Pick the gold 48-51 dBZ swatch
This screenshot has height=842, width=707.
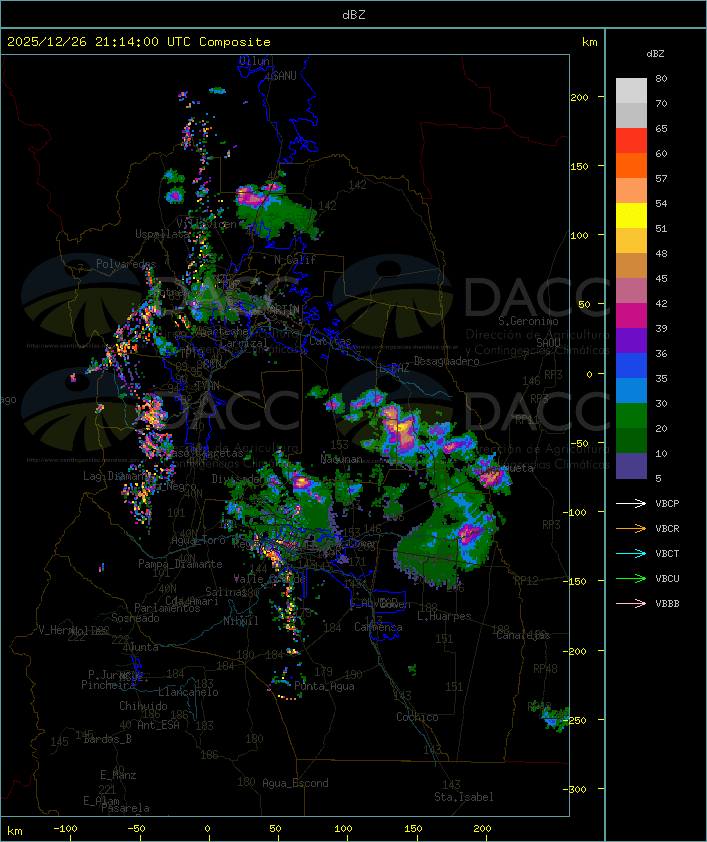(631, 241)
